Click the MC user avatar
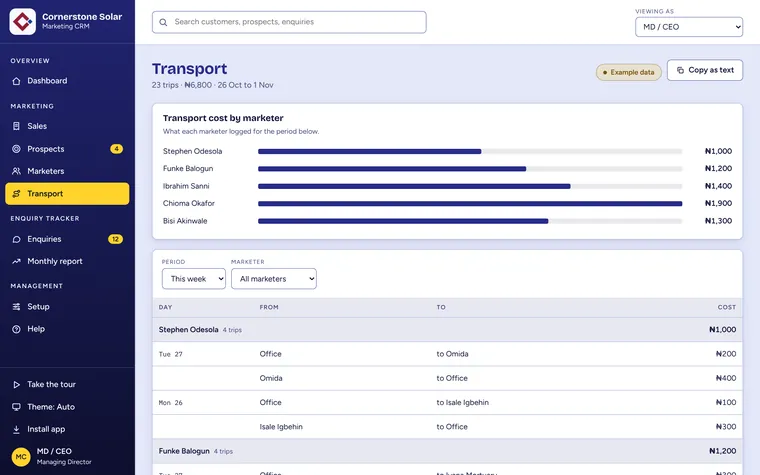The width and height of the screenshot is (760, 475). tap(21, 457)
